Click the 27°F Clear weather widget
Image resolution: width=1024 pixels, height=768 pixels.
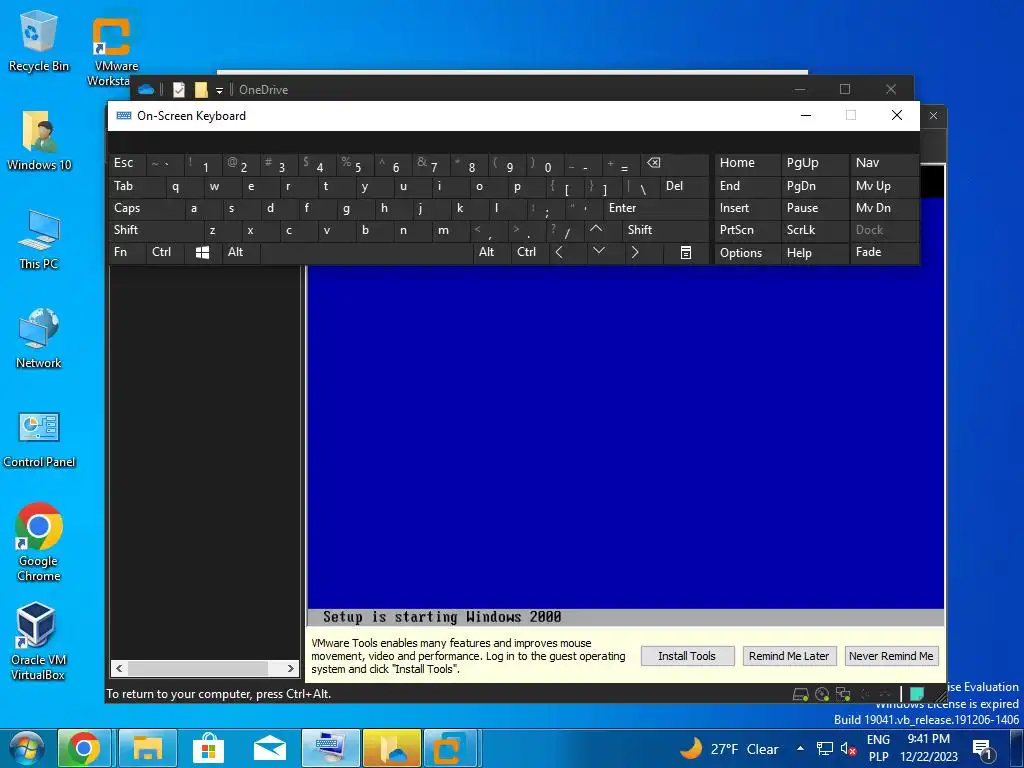729,749
